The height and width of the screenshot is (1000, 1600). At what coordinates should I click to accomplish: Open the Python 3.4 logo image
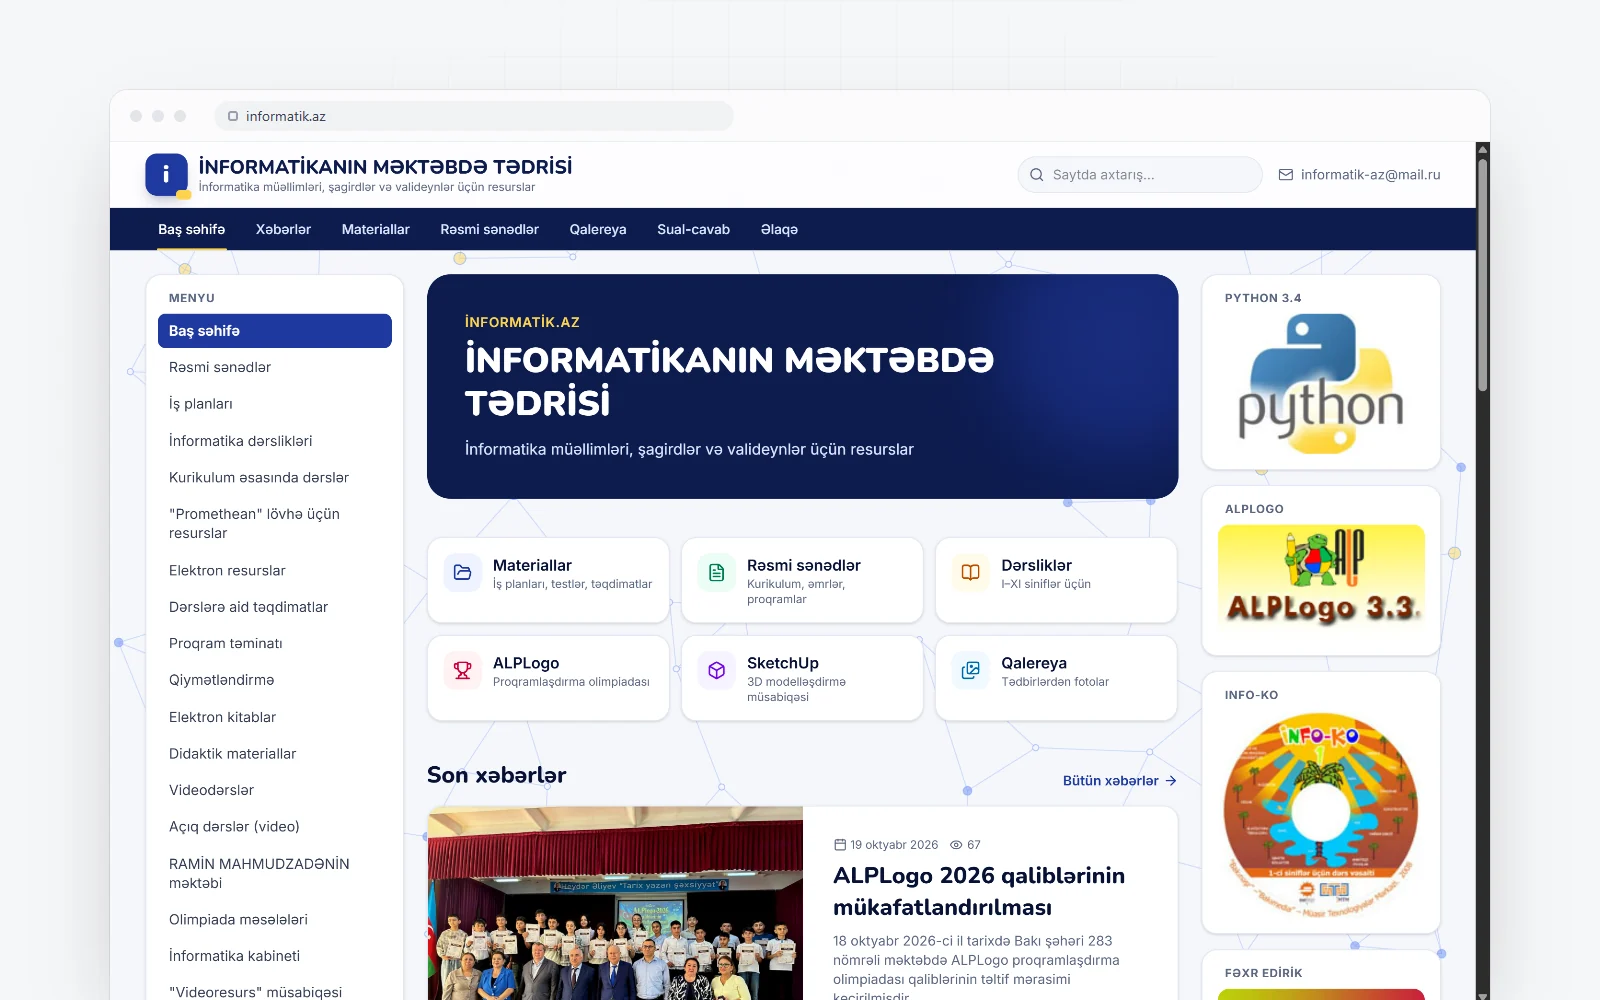click(1321, 384)
